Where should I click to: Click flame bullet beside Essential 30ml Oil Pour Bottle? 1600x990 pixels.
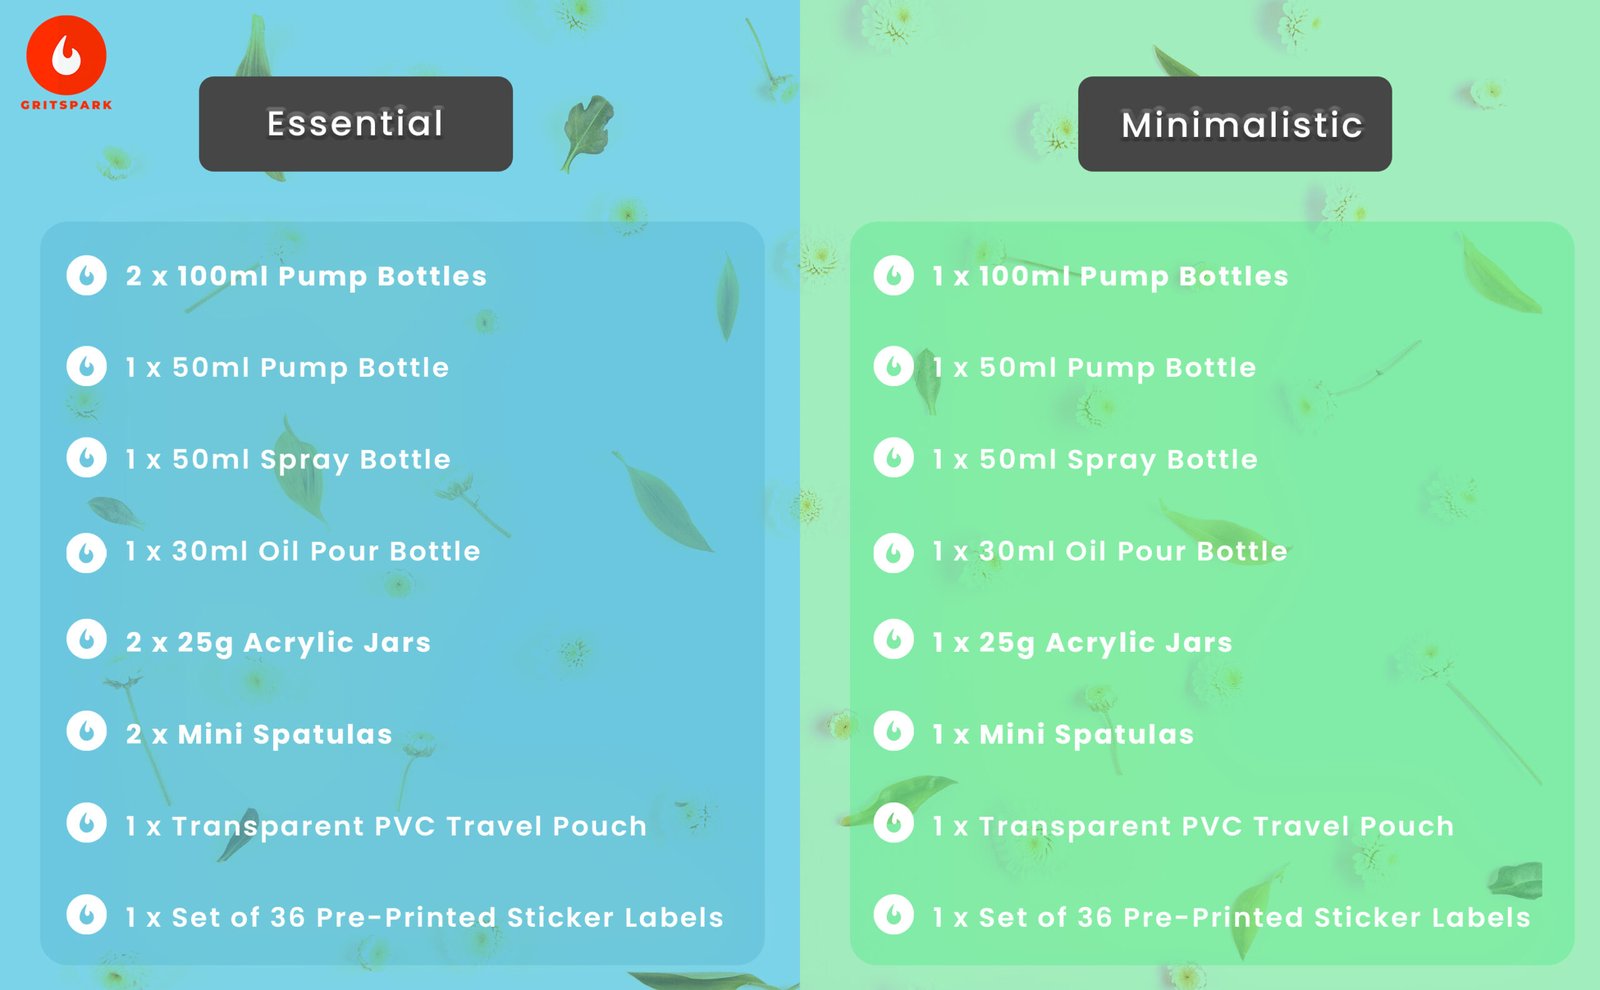coord(87,552)
